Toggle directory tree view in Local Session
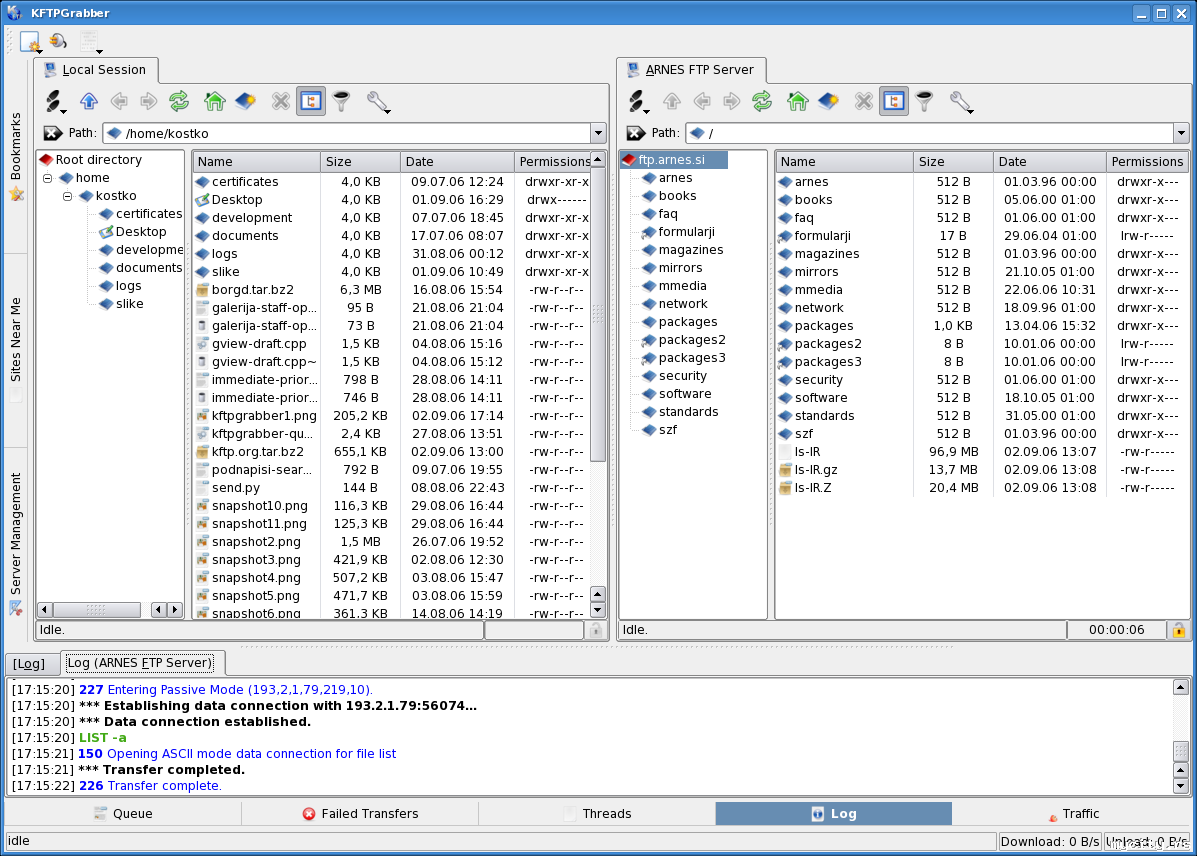Image resolution: width=1197 pixels, height=856 pixels. click(311, 101)
